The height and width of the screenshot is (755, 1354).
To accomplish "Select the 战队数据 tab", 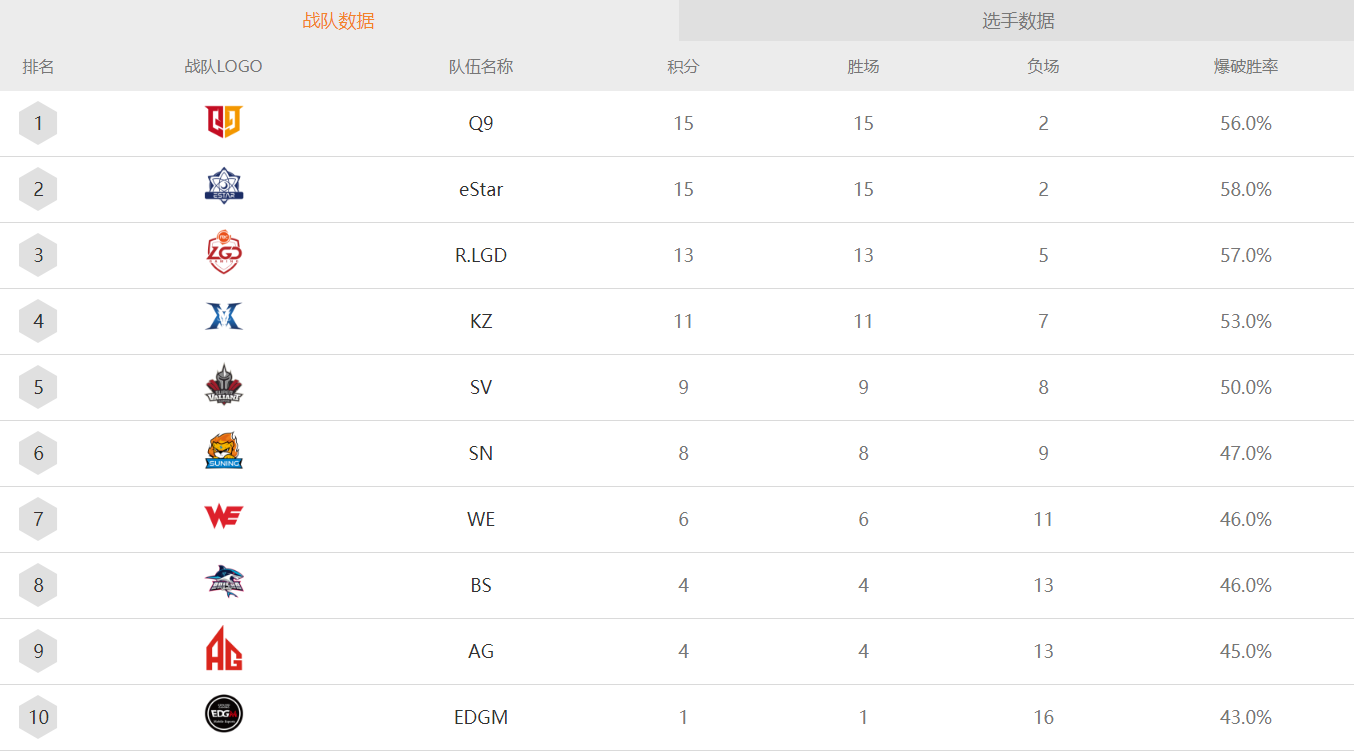I will (x=339, y=21).
